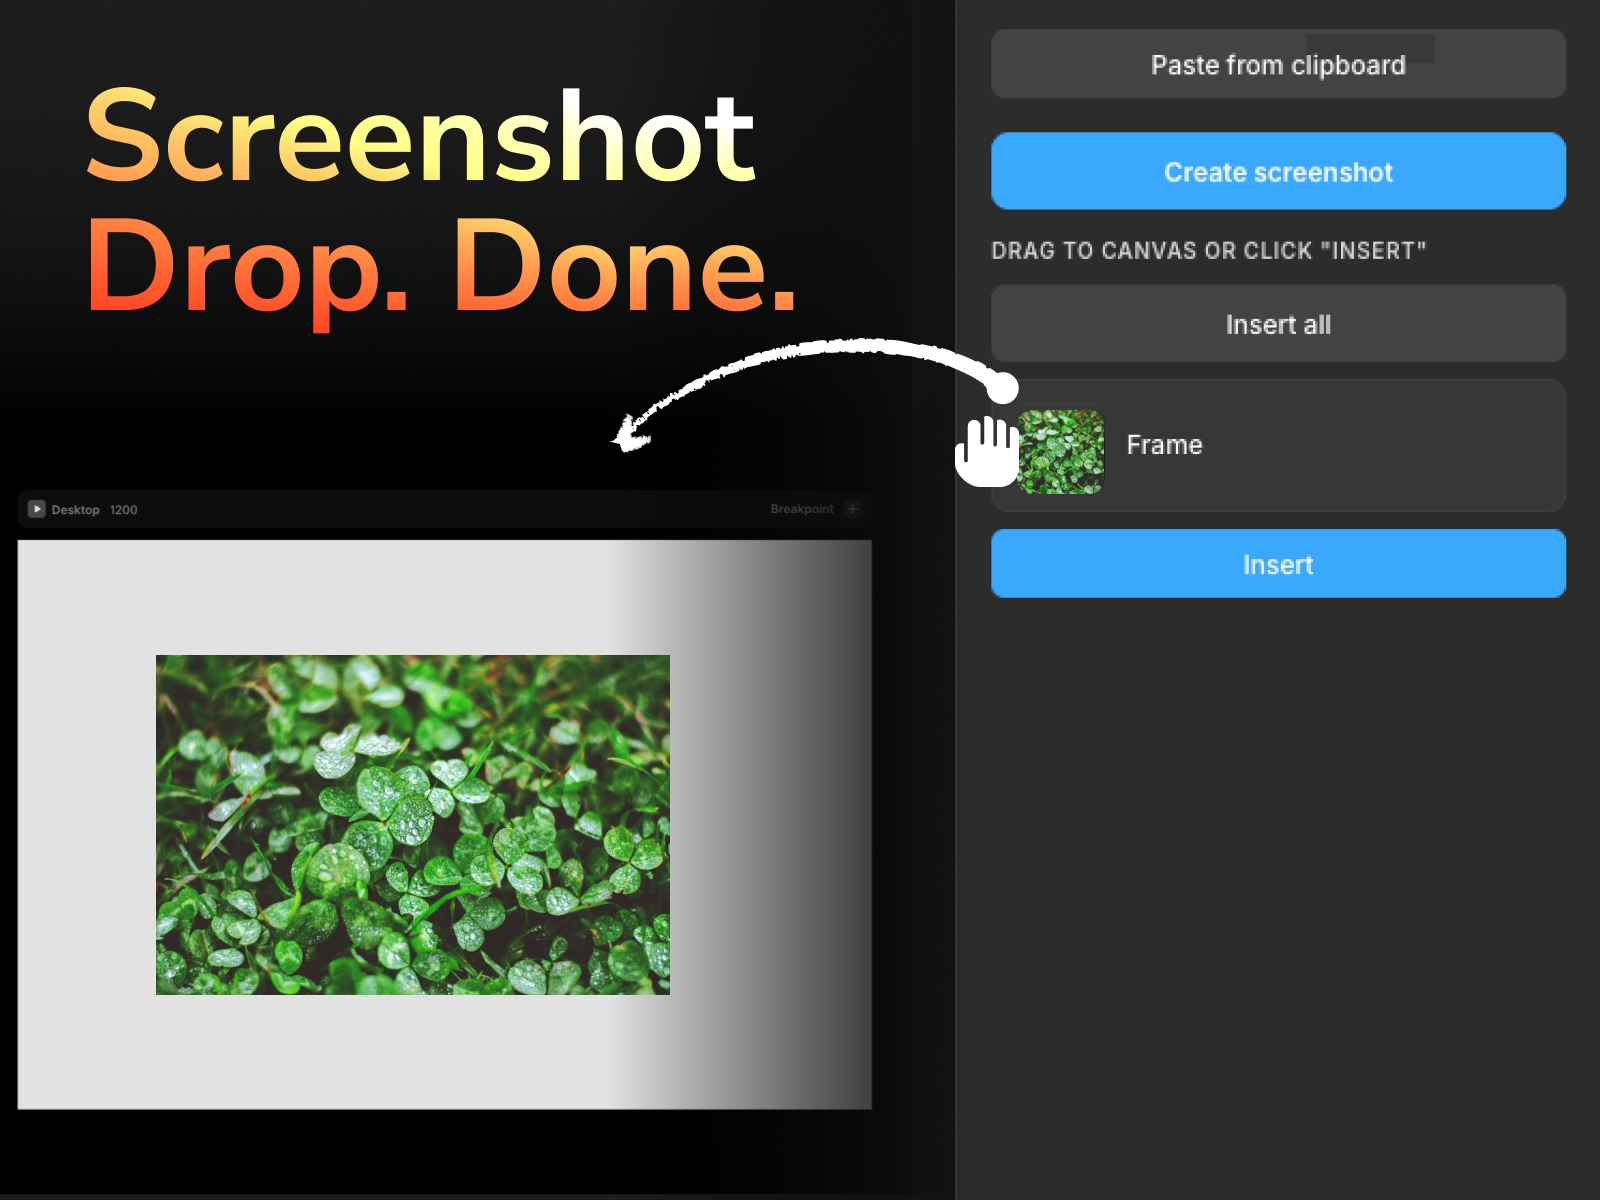Click the plus icon next to Breakpoint
Screen dimensions: 1600x1200
coord(853,509)
